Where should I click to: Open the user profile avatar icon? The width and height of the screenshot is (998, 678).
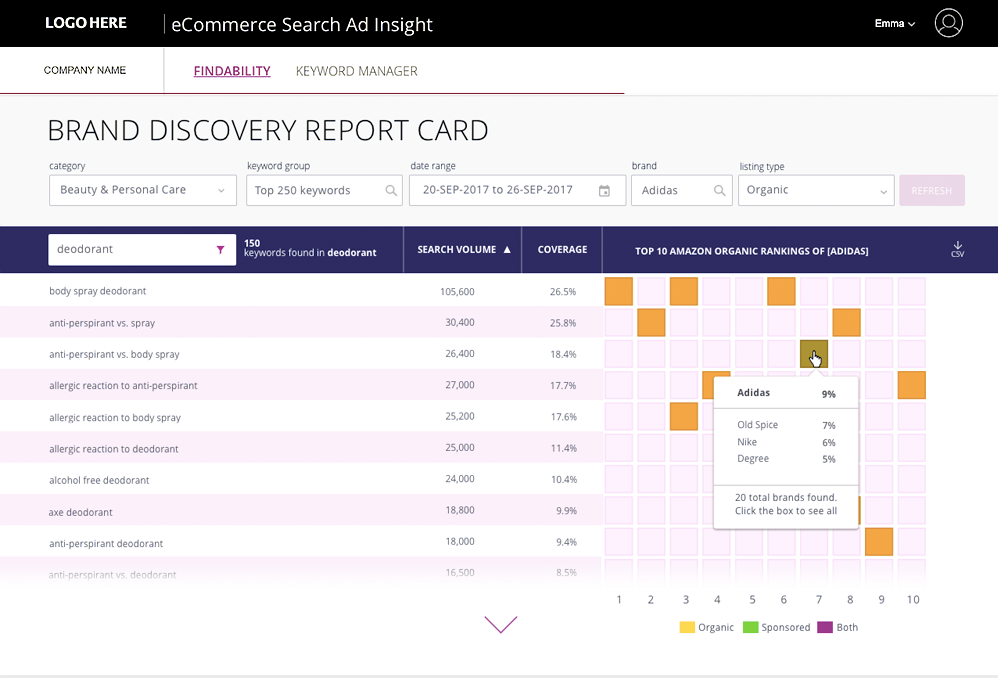(x=948, y=23)
